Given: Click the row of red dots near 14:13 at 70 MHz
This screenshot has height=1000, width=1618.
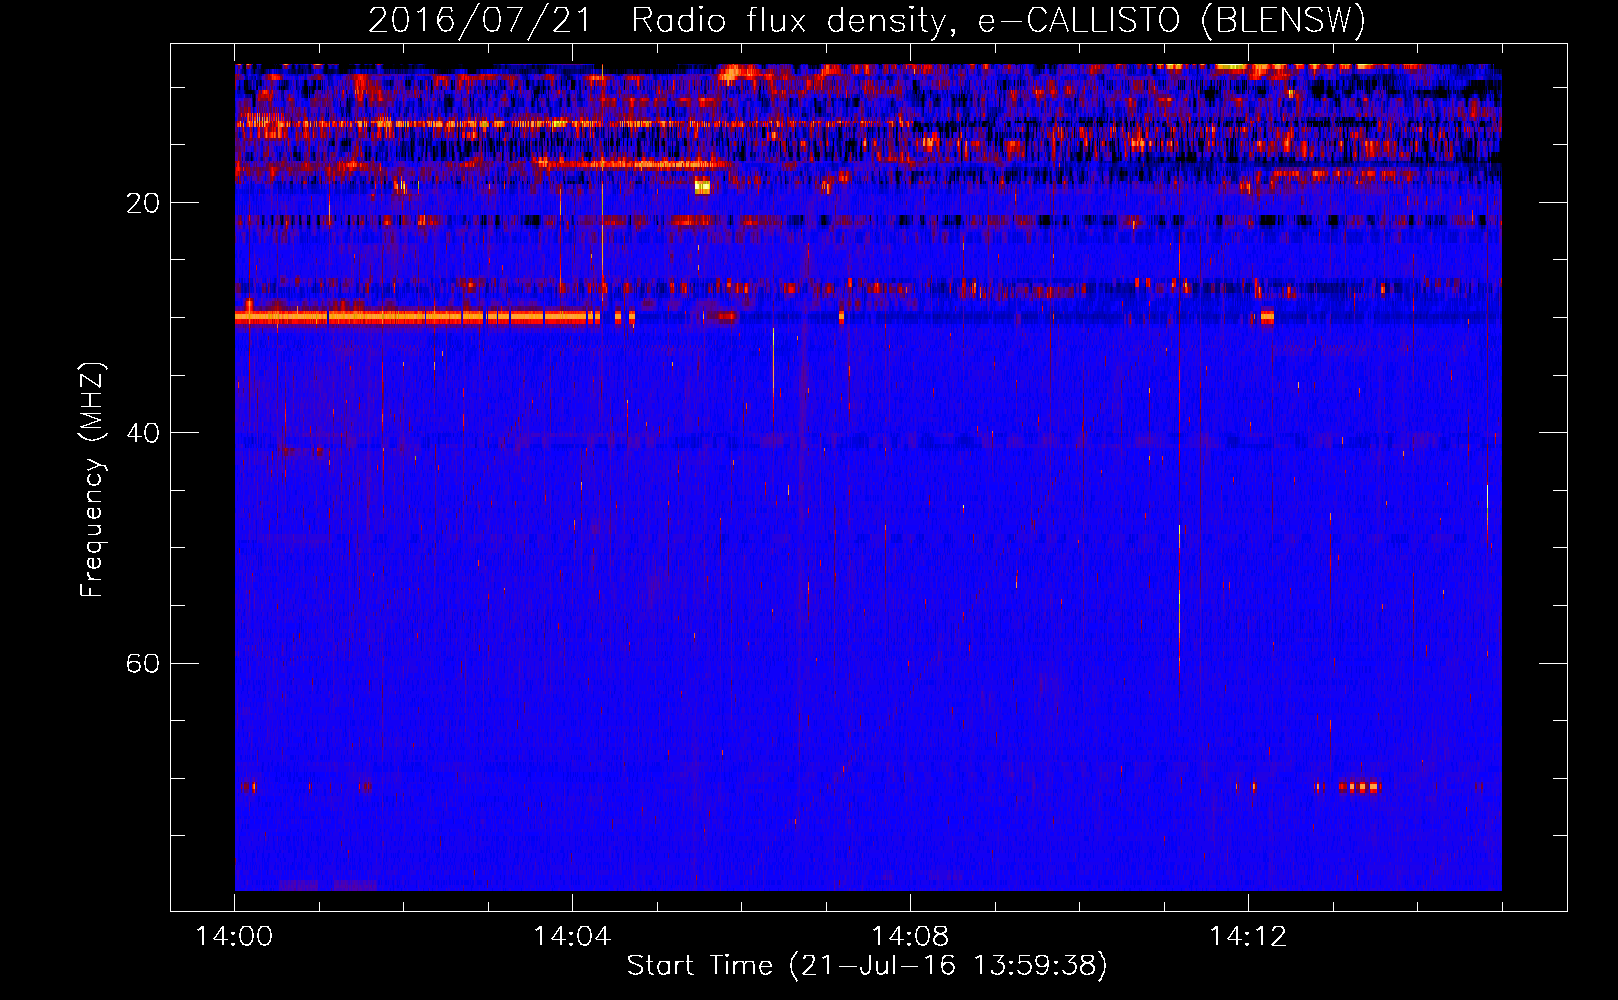Looking at the screenshot, I should pos(1359,787).
